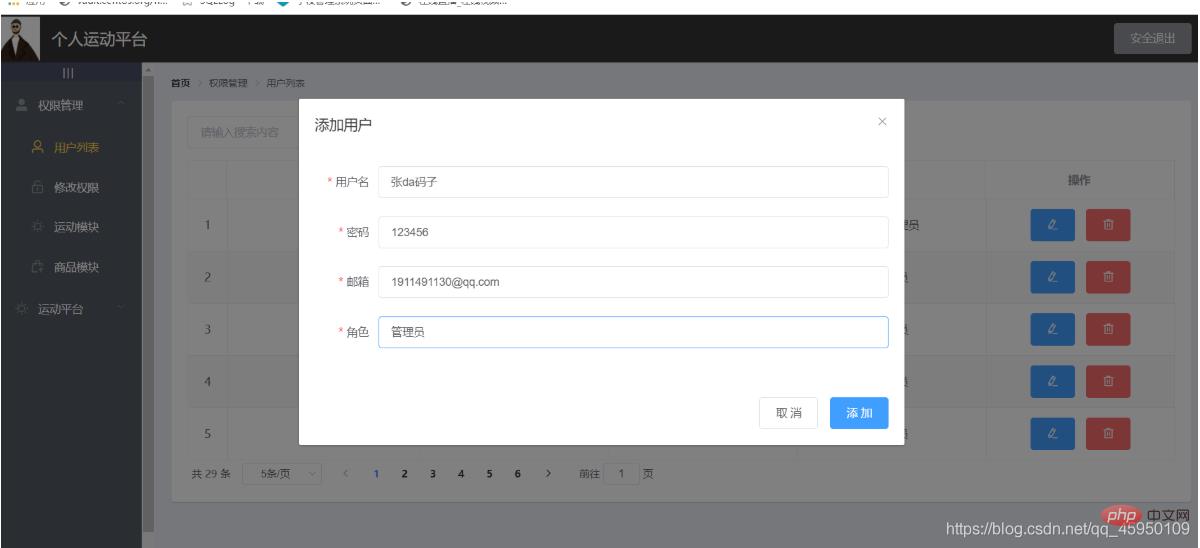Click the red delete icon in row 1
Screen dimensions: 1200x548
tap(1108, 225)
